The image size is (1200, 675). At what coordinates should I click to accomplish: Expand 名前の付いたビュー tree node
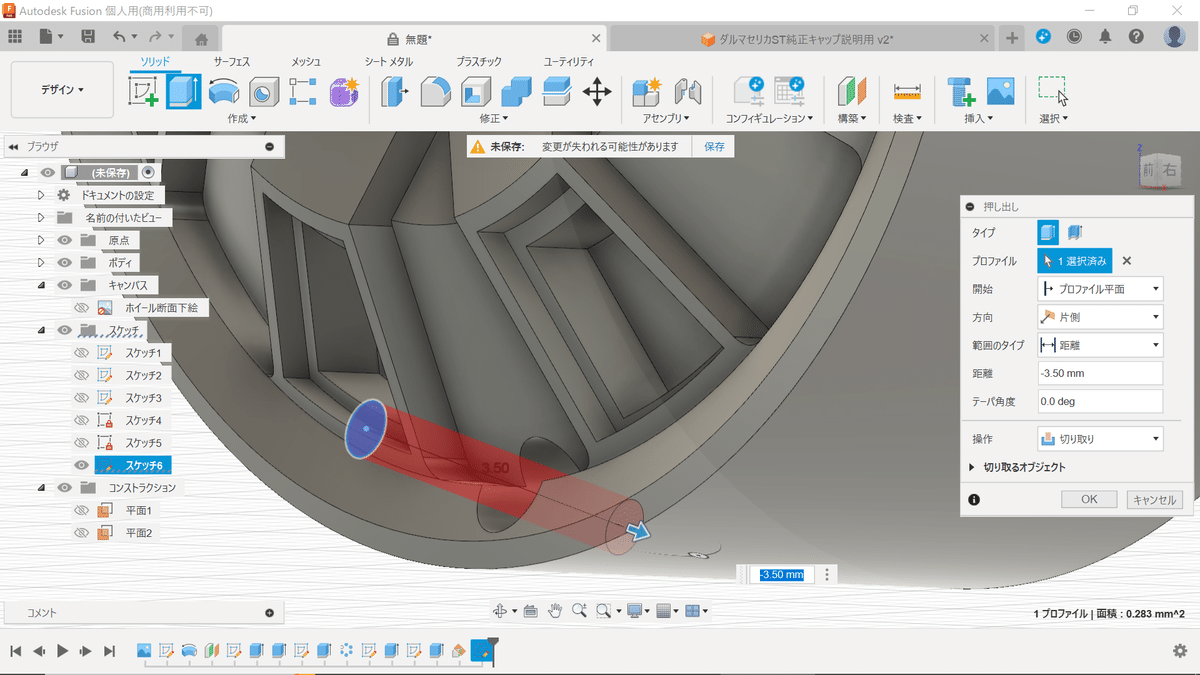41,217
